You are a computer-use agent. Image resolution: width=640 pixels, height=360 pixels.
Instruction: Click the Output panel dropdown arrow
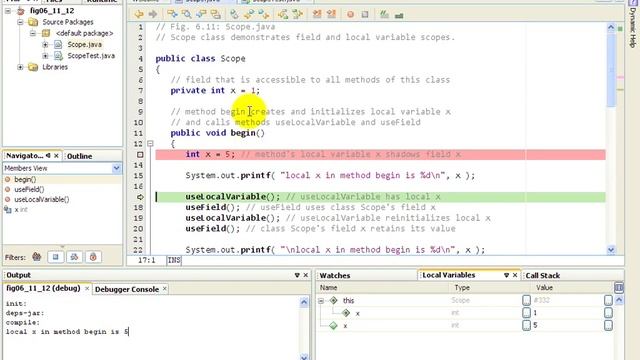click(297, 276)
